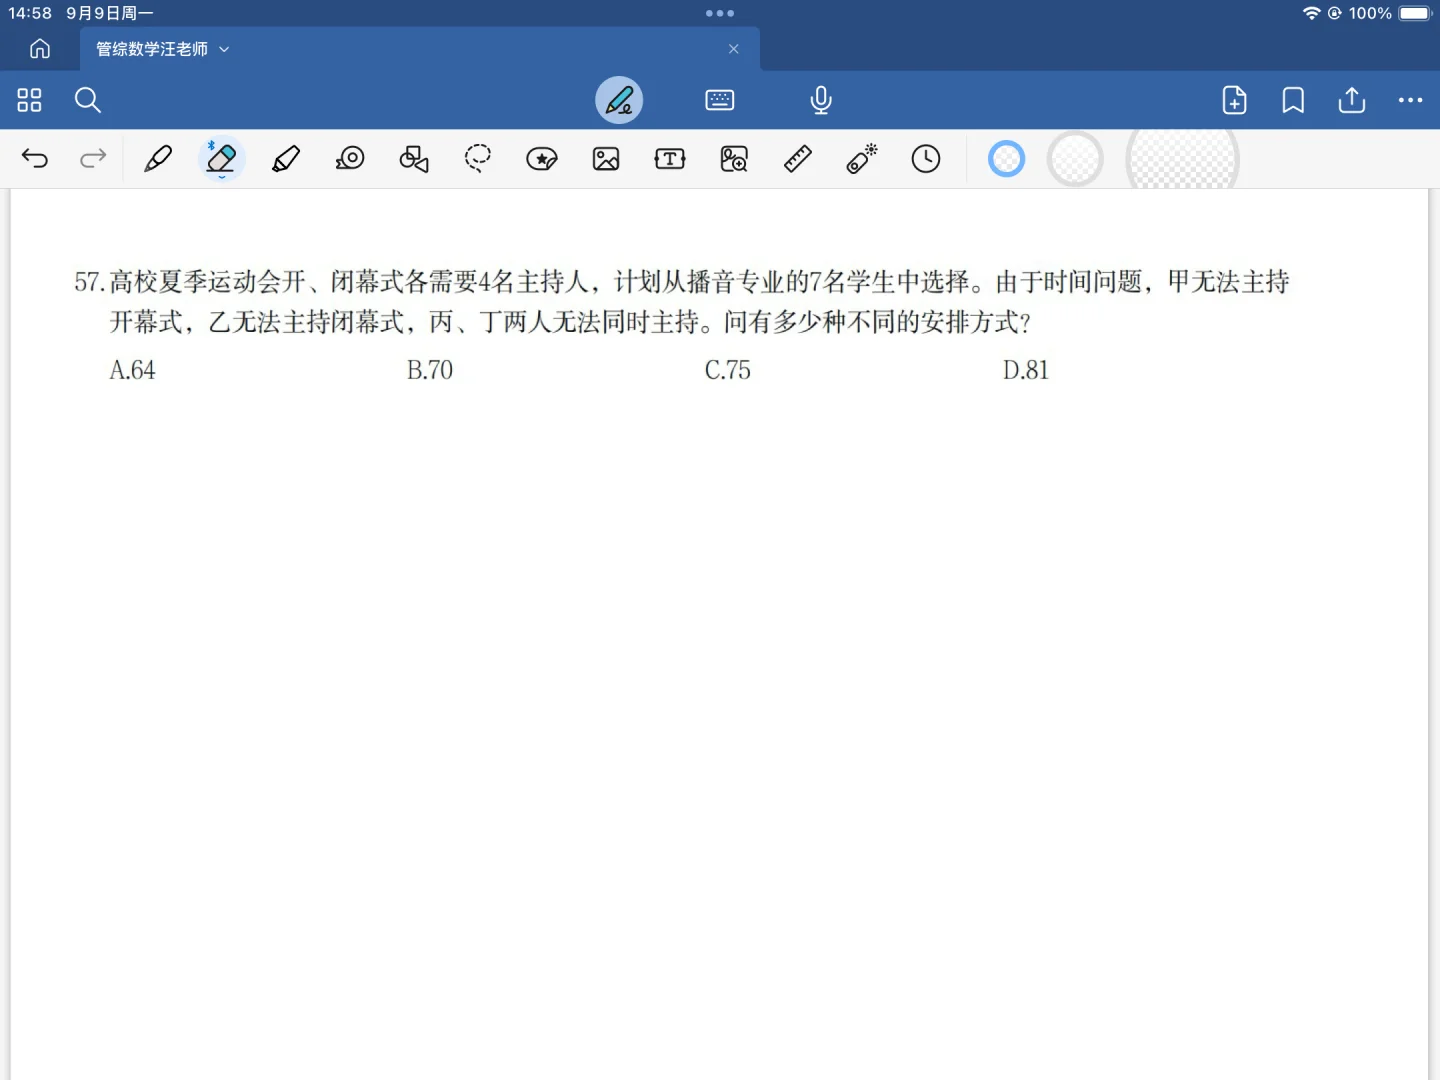Select the ruler tool
1440x1080 pixels.
(798, 158)
